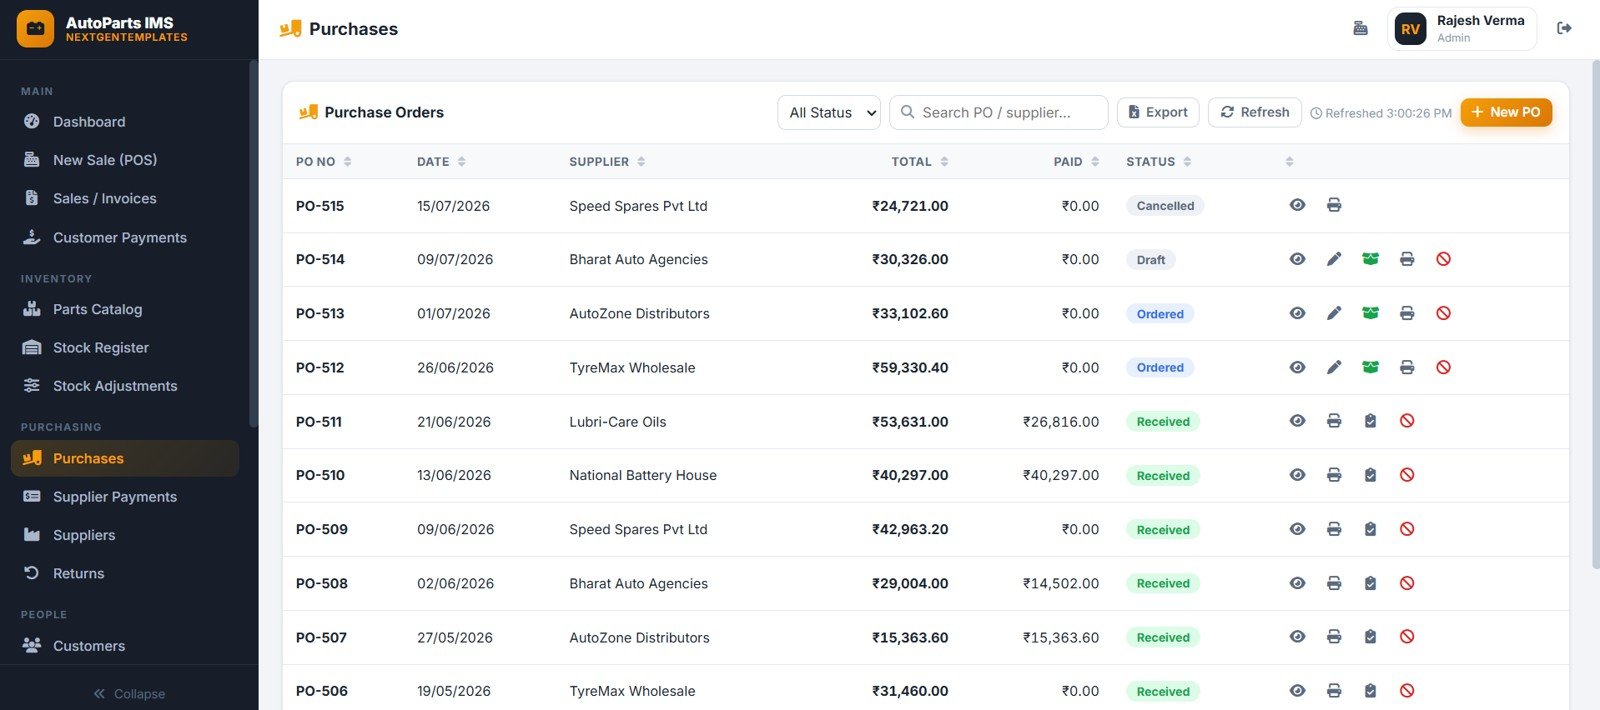Cancel PO-509 with ban icon
Screen dimensions: 1600x710
[x=1407, y=529]
